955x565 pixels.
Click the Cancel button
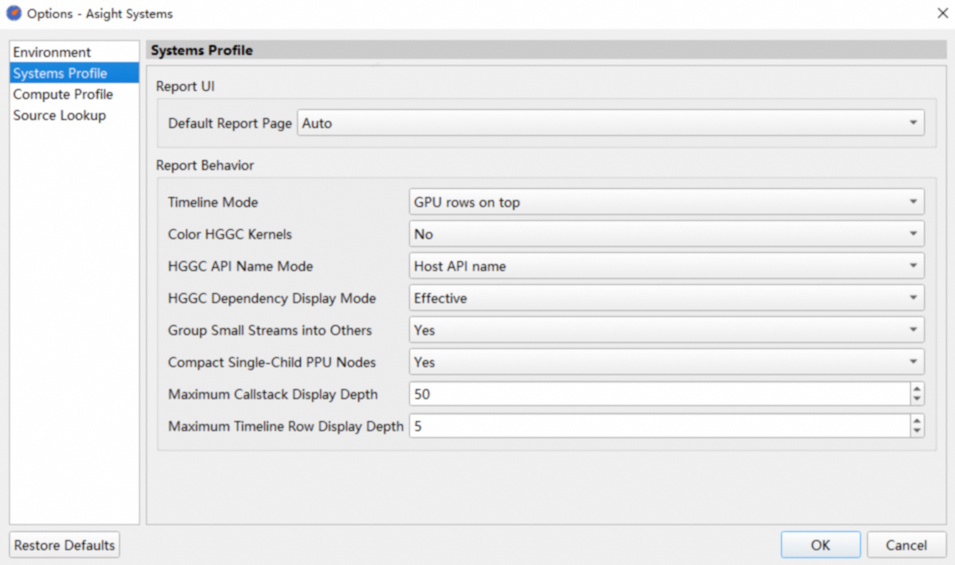tap(906, 545)
